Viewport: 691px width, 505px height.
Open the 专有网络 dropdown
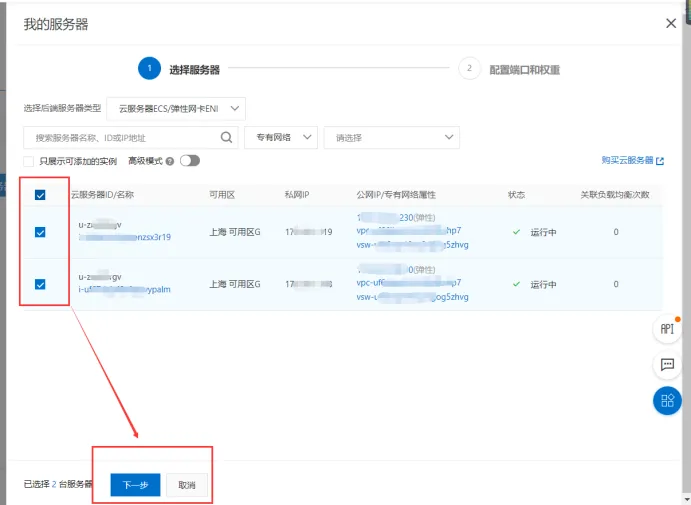[281, 137]
